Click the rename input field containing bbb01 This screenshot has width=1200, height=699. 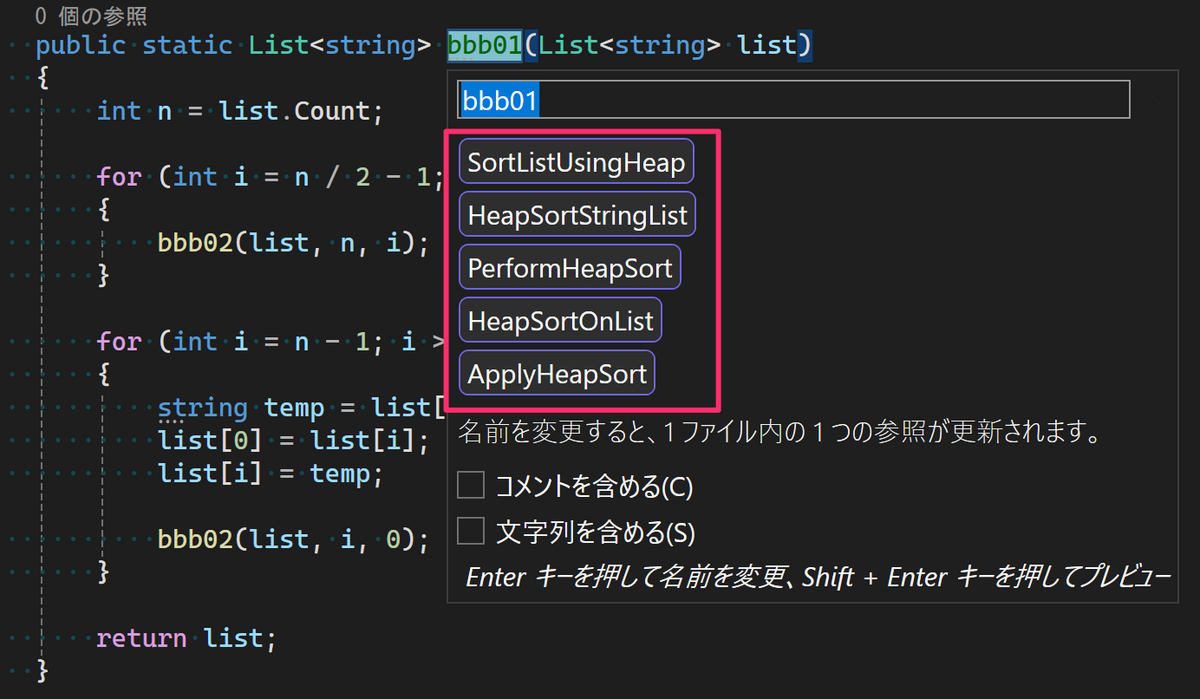[x=793, y=100]
